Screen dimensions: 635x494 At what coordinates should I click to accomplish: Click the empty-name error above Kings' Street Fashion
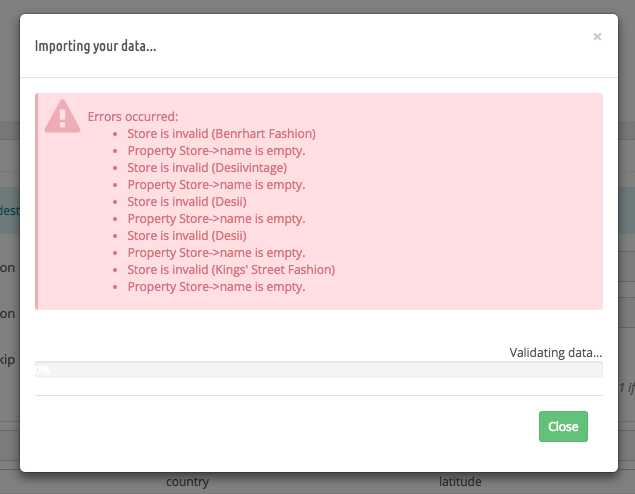click(x=216, y=252)
